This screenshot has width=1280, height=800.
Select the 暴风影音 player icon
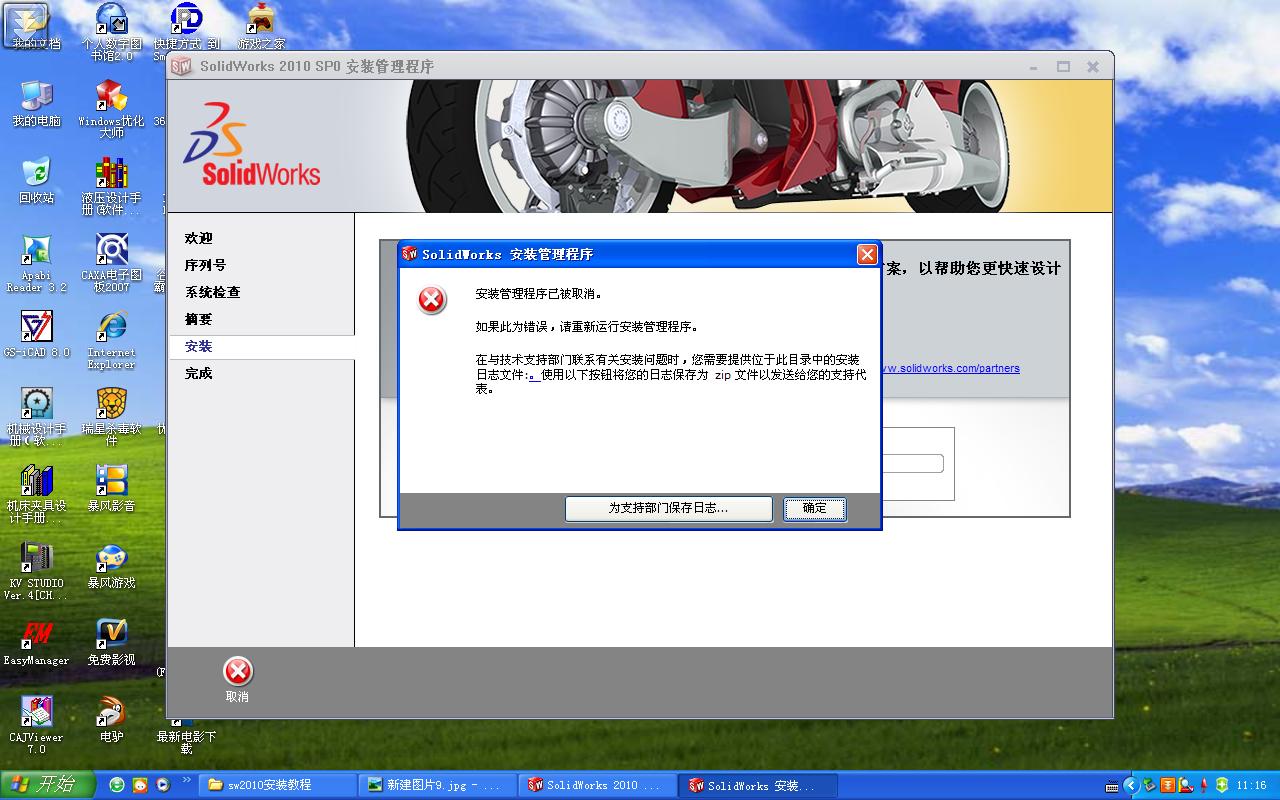pos(111,488)
